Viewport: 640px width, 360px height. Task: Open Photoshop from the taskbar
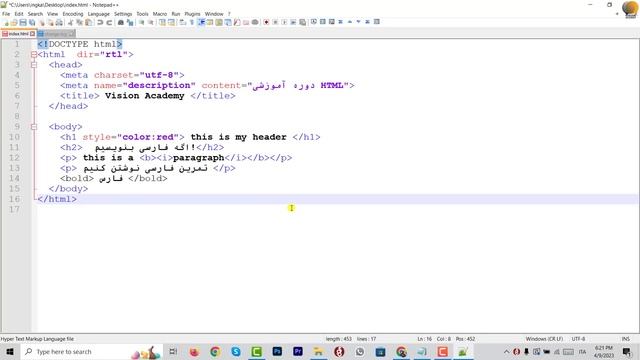click(x=277, y=351)
